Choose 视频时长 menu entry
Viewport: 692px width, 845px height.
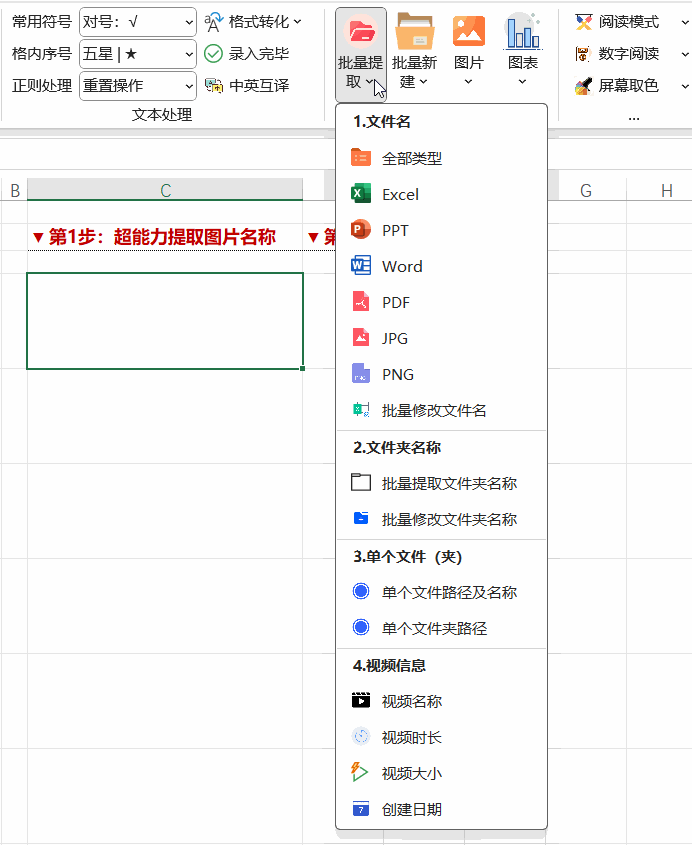click(x=441, y=737)
